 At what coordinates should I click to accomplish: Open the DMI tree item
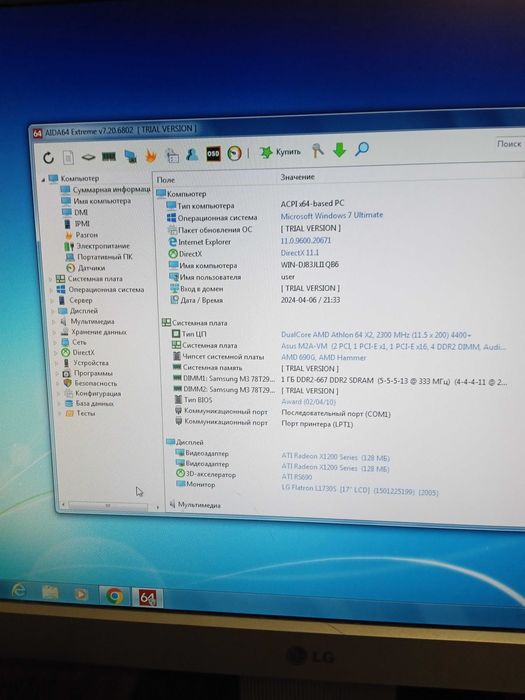tap(75, 212)
